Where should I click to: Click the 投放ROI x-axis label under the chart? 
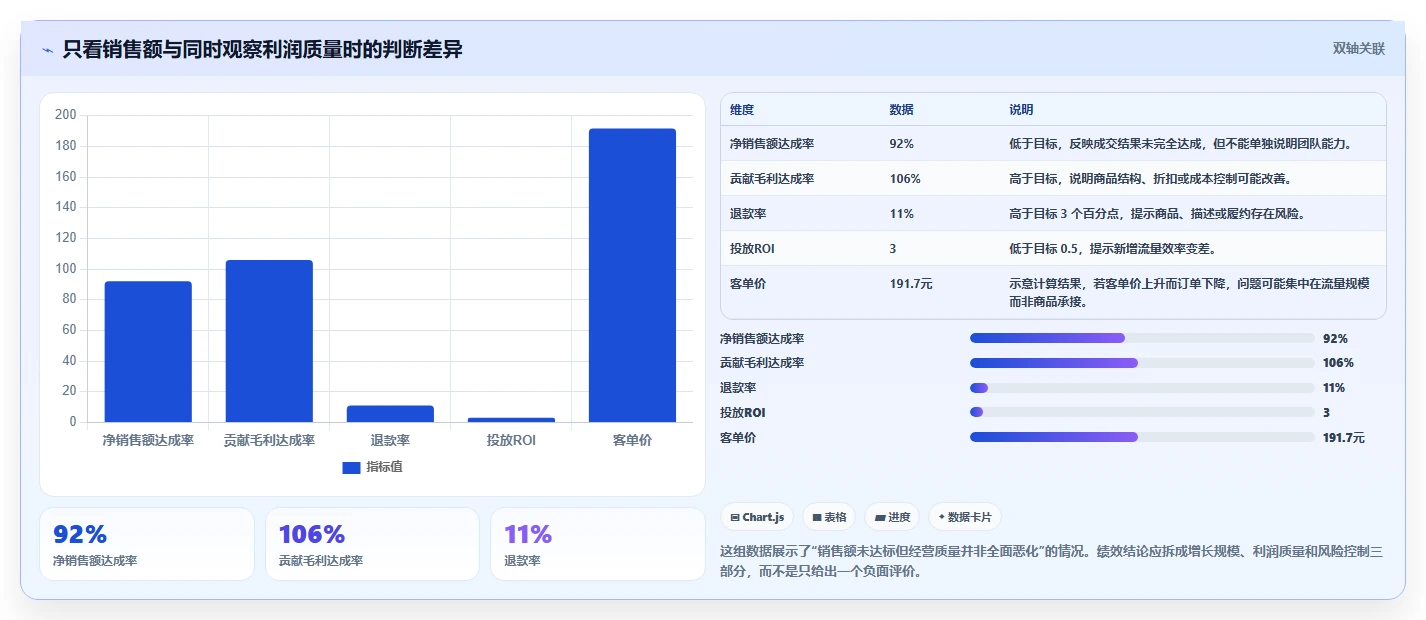click(x=511, y=440)
